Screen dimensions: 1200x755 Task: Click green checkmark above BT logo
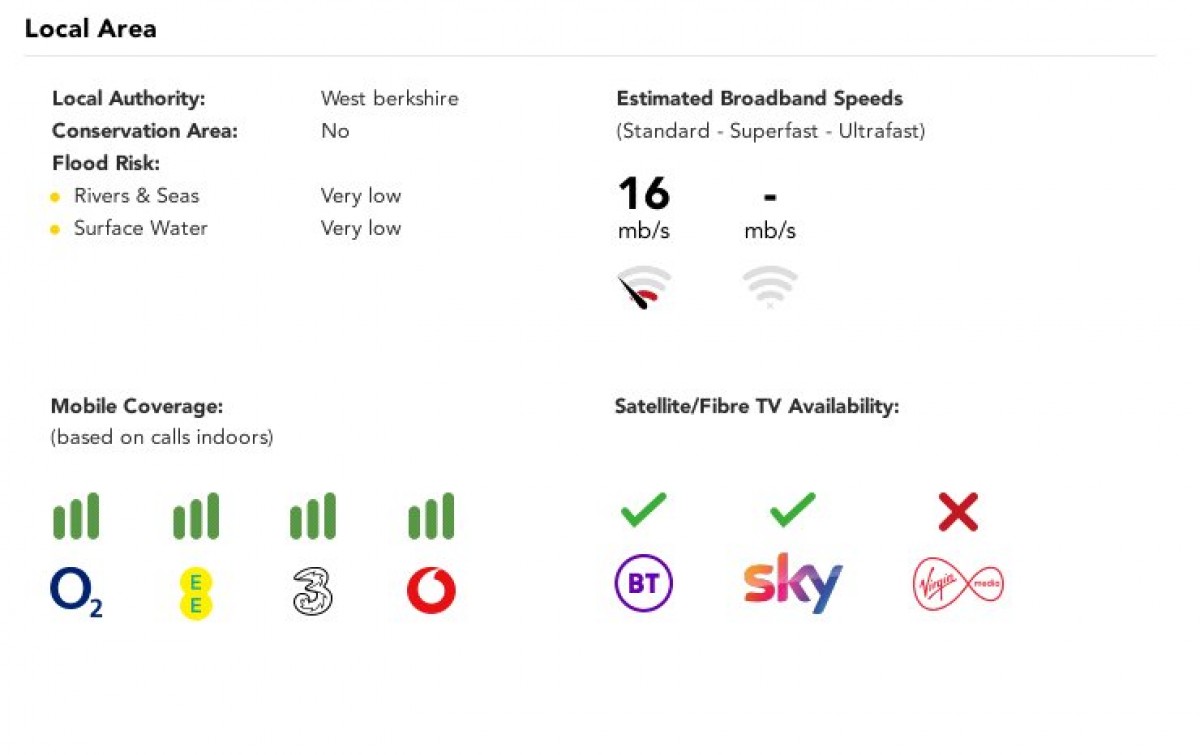(643, 512)
